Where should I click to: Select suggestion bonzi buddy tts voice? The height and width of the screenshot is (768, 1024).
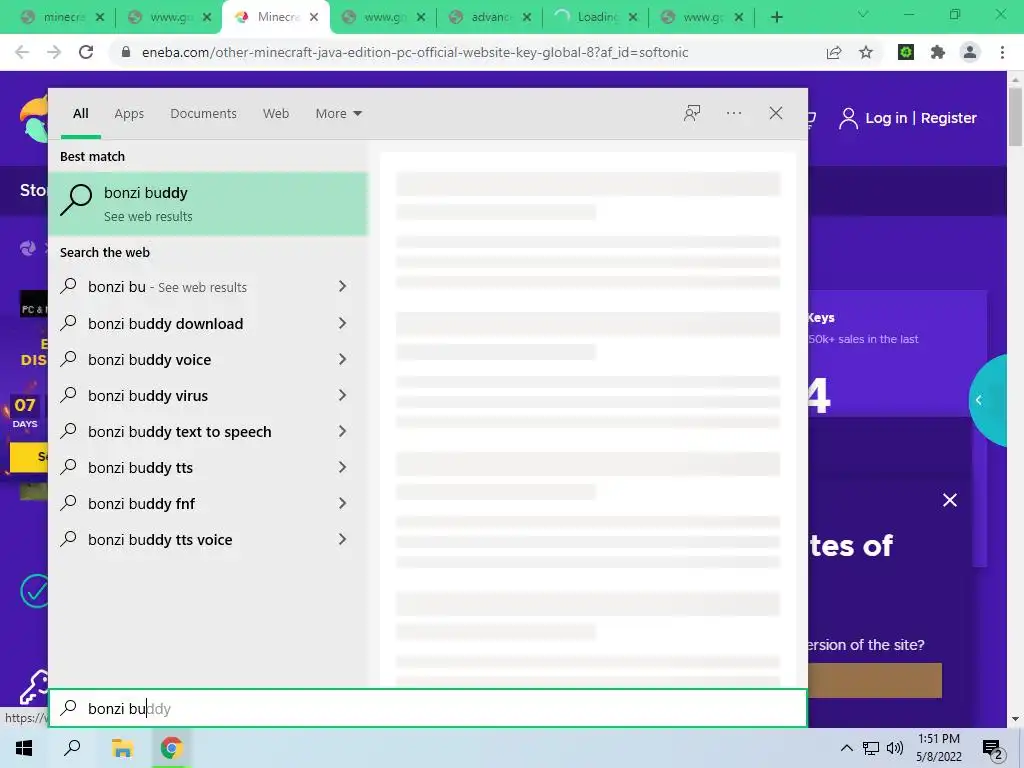[x=160, y=539]
